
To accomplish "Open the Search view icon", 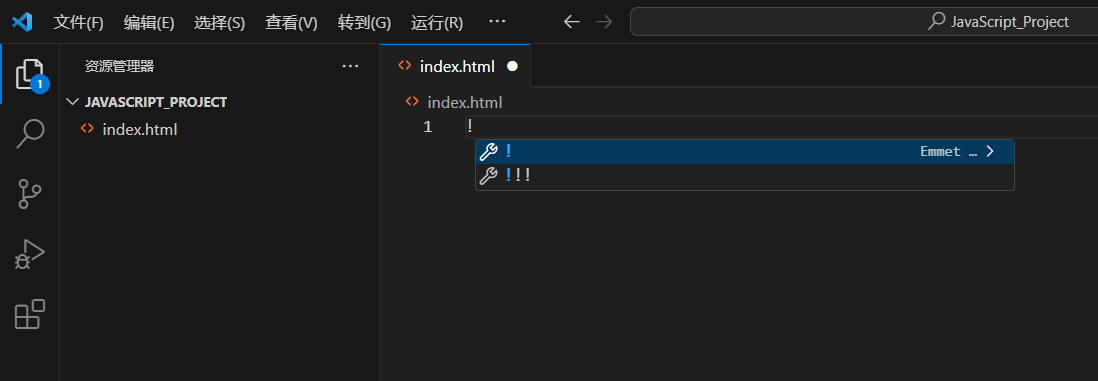I will 29,134.
